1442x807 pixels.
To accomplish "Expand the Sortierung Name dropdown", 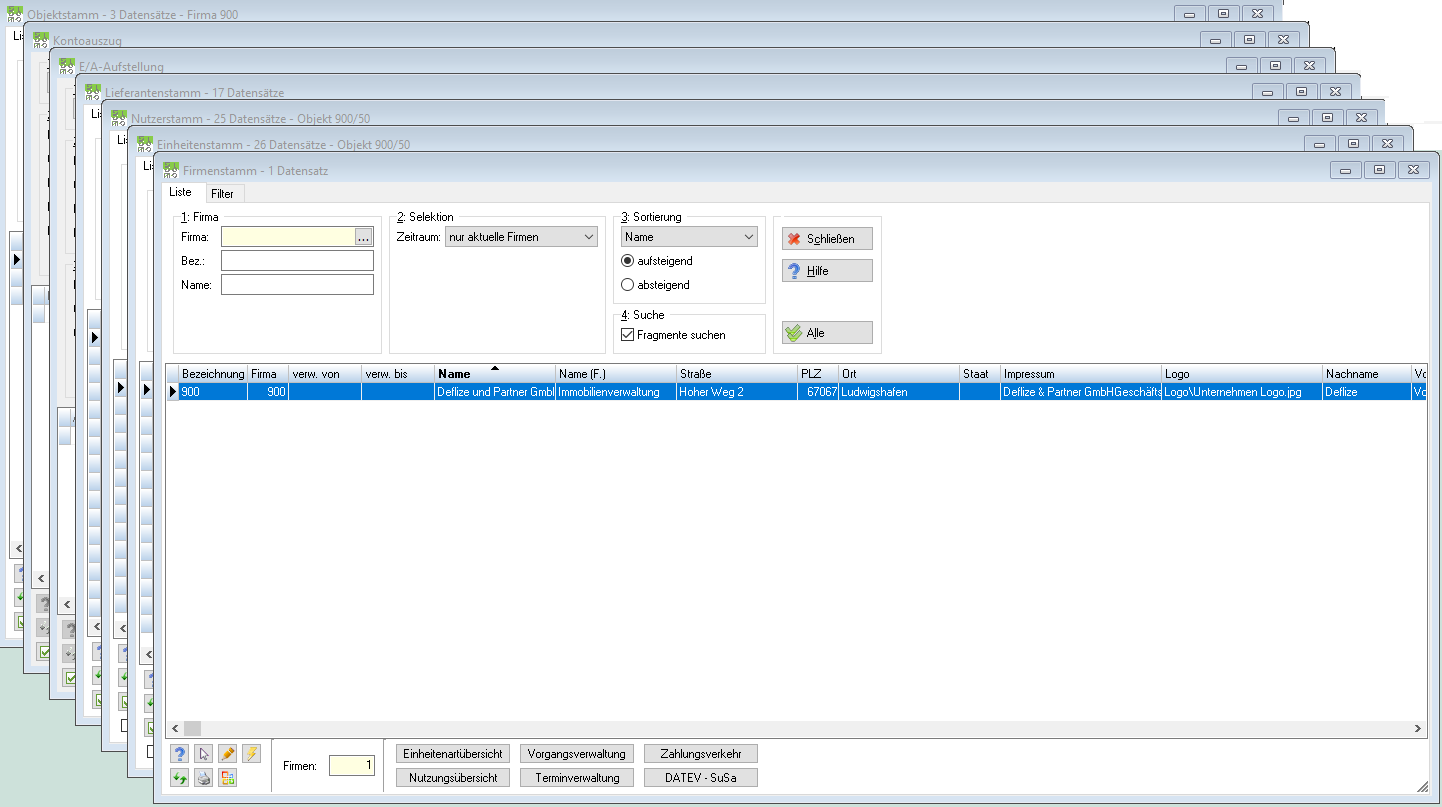I will coord(689,237).
